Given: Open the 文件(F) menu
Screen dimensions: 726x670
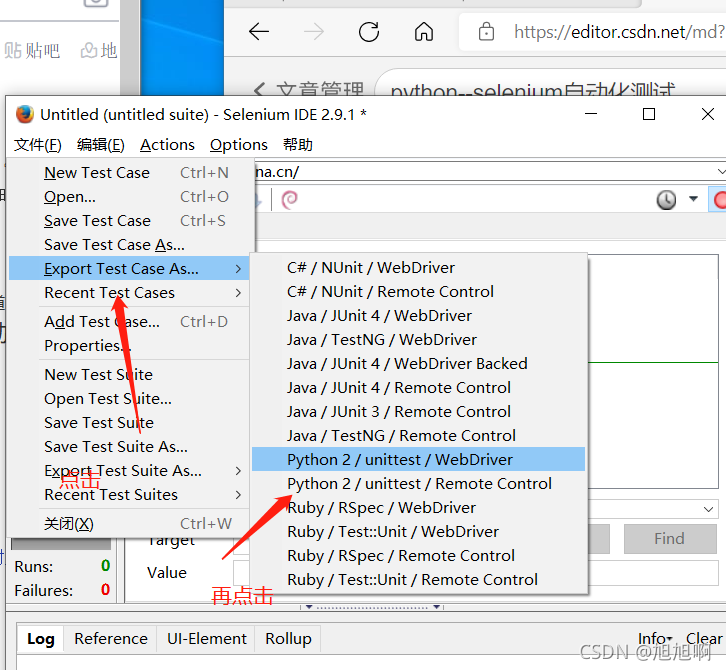Looking at the screenshot, I should (x=38, y=145).
